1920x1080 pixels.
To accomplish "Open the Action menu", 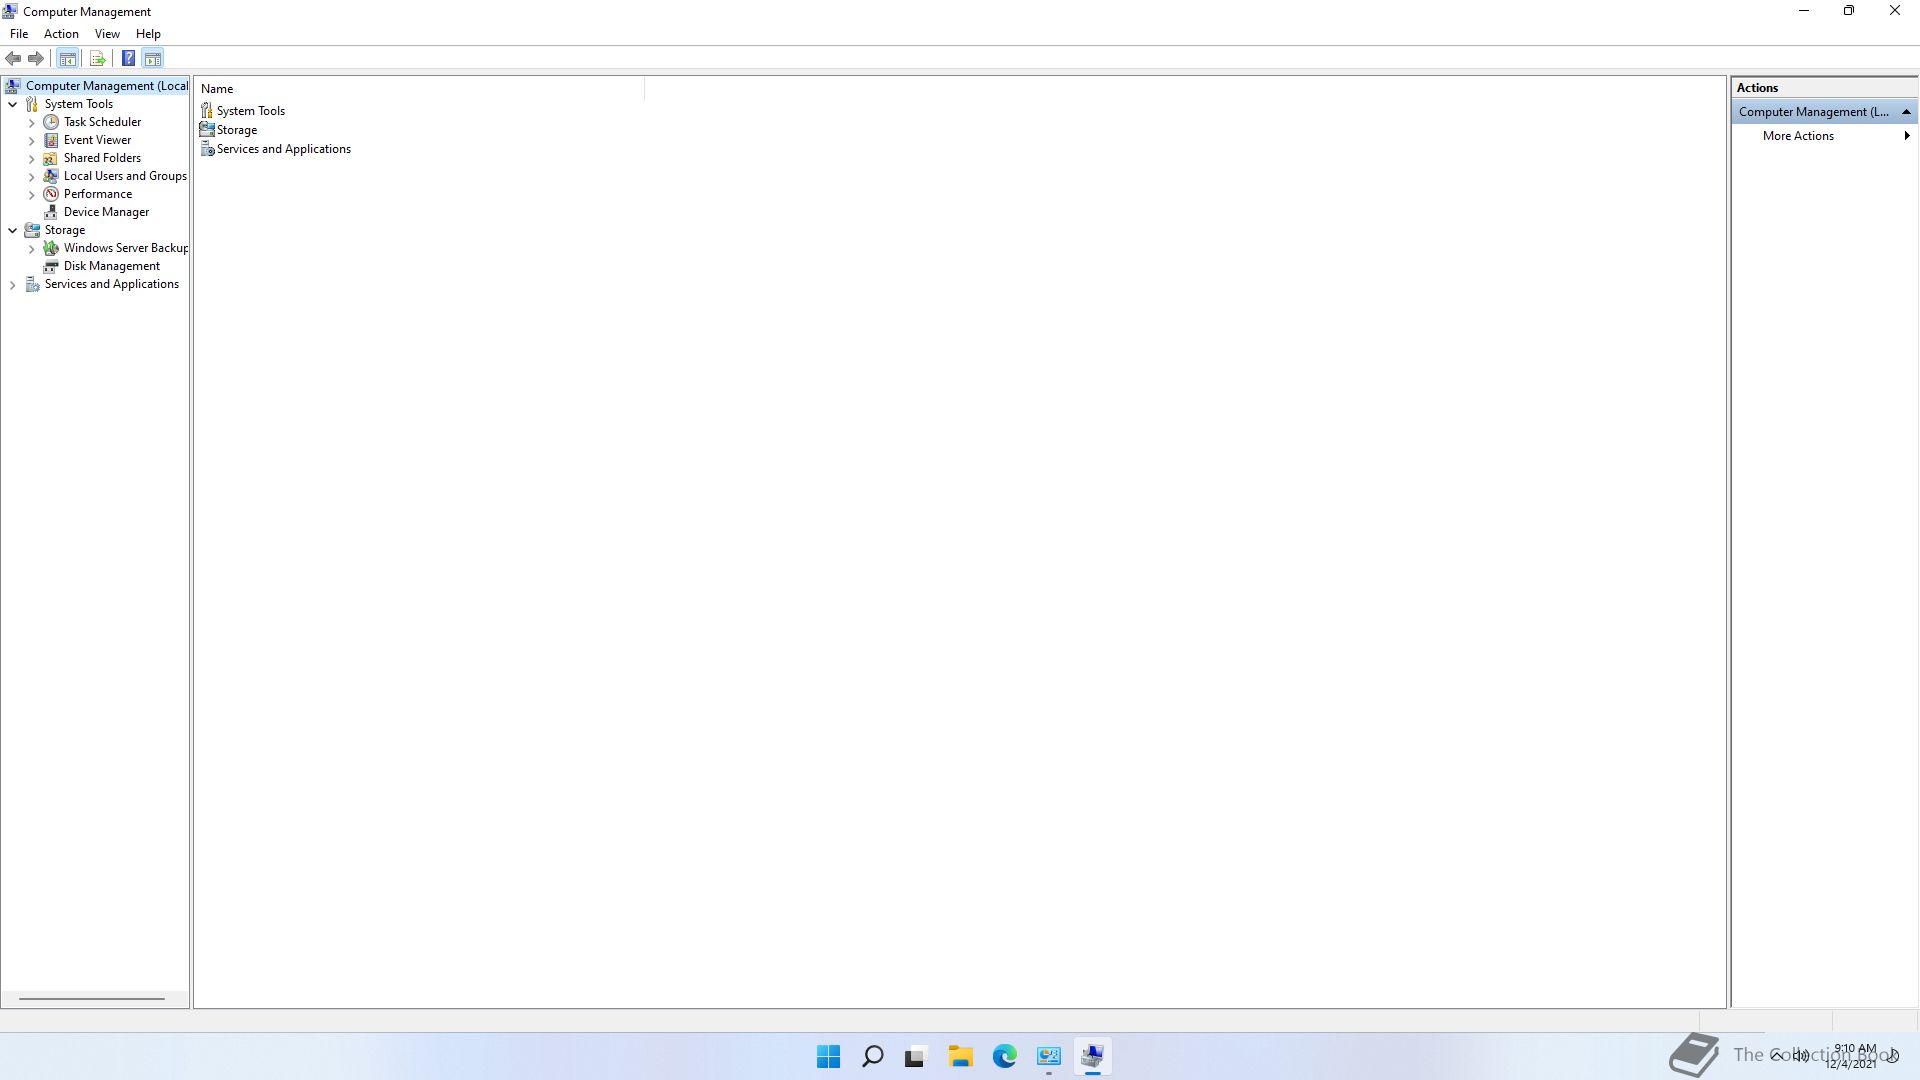I will click(61, 34).
